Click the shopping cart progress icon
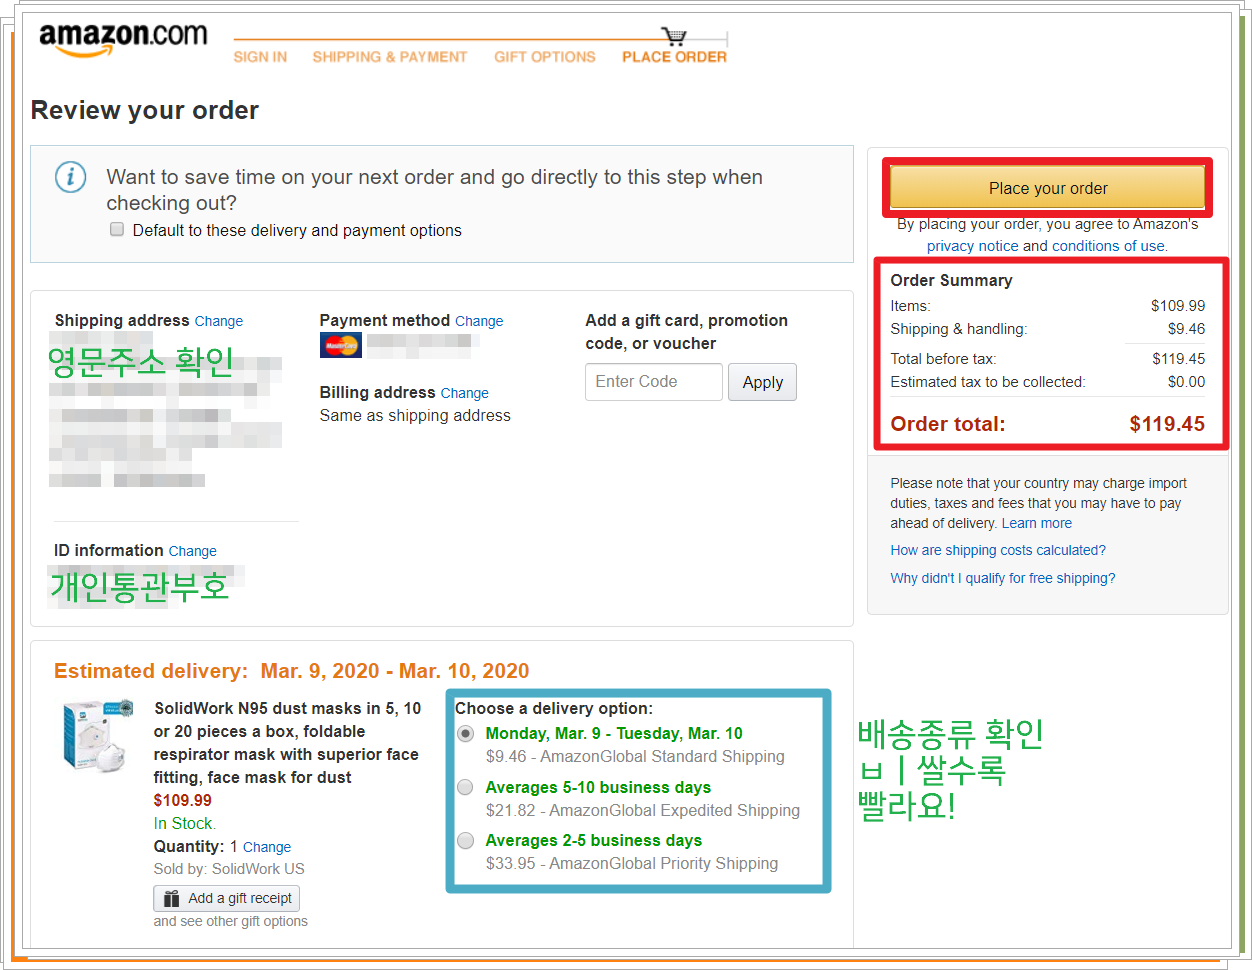This screenshot has height=970, width=1252. click(675, 36)
